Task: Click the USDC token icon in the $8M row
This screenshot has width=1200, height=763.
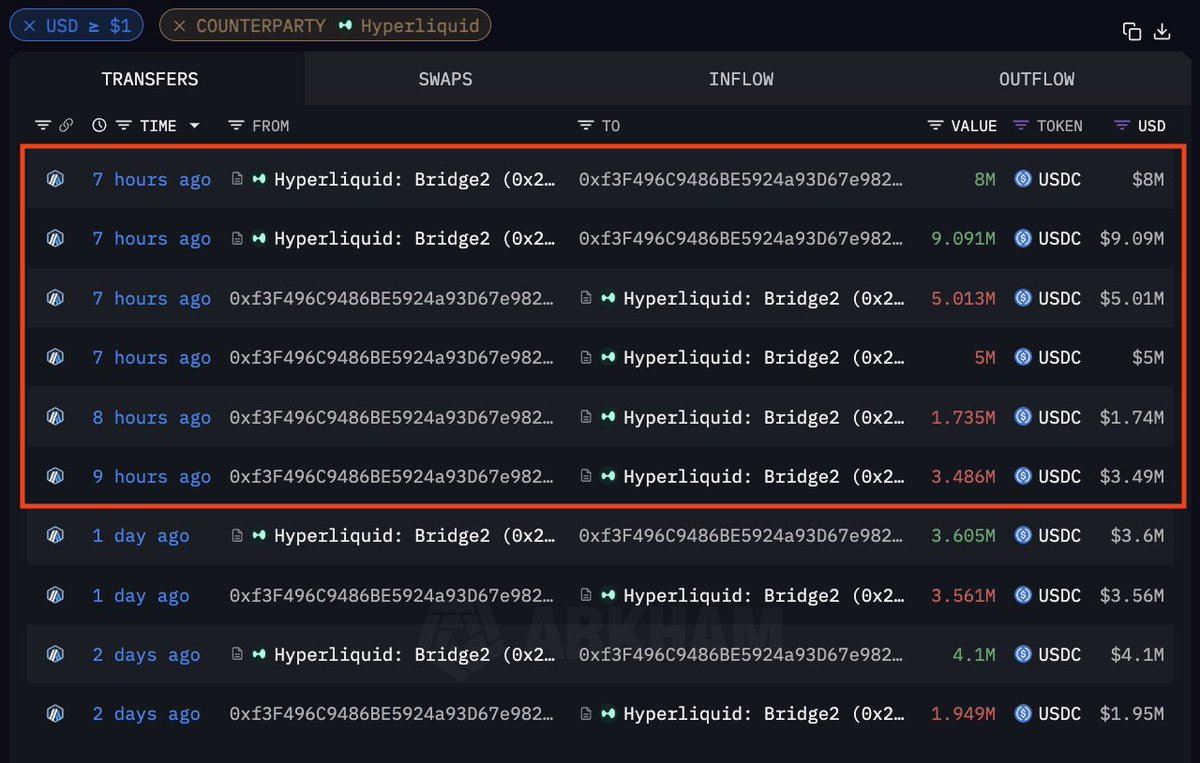Action: (1022, 180)
